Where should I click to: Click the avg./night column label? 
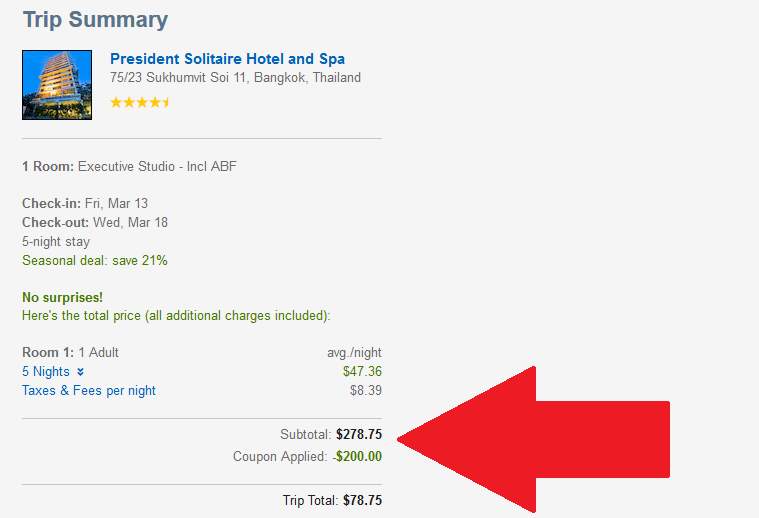pos(354,352)
